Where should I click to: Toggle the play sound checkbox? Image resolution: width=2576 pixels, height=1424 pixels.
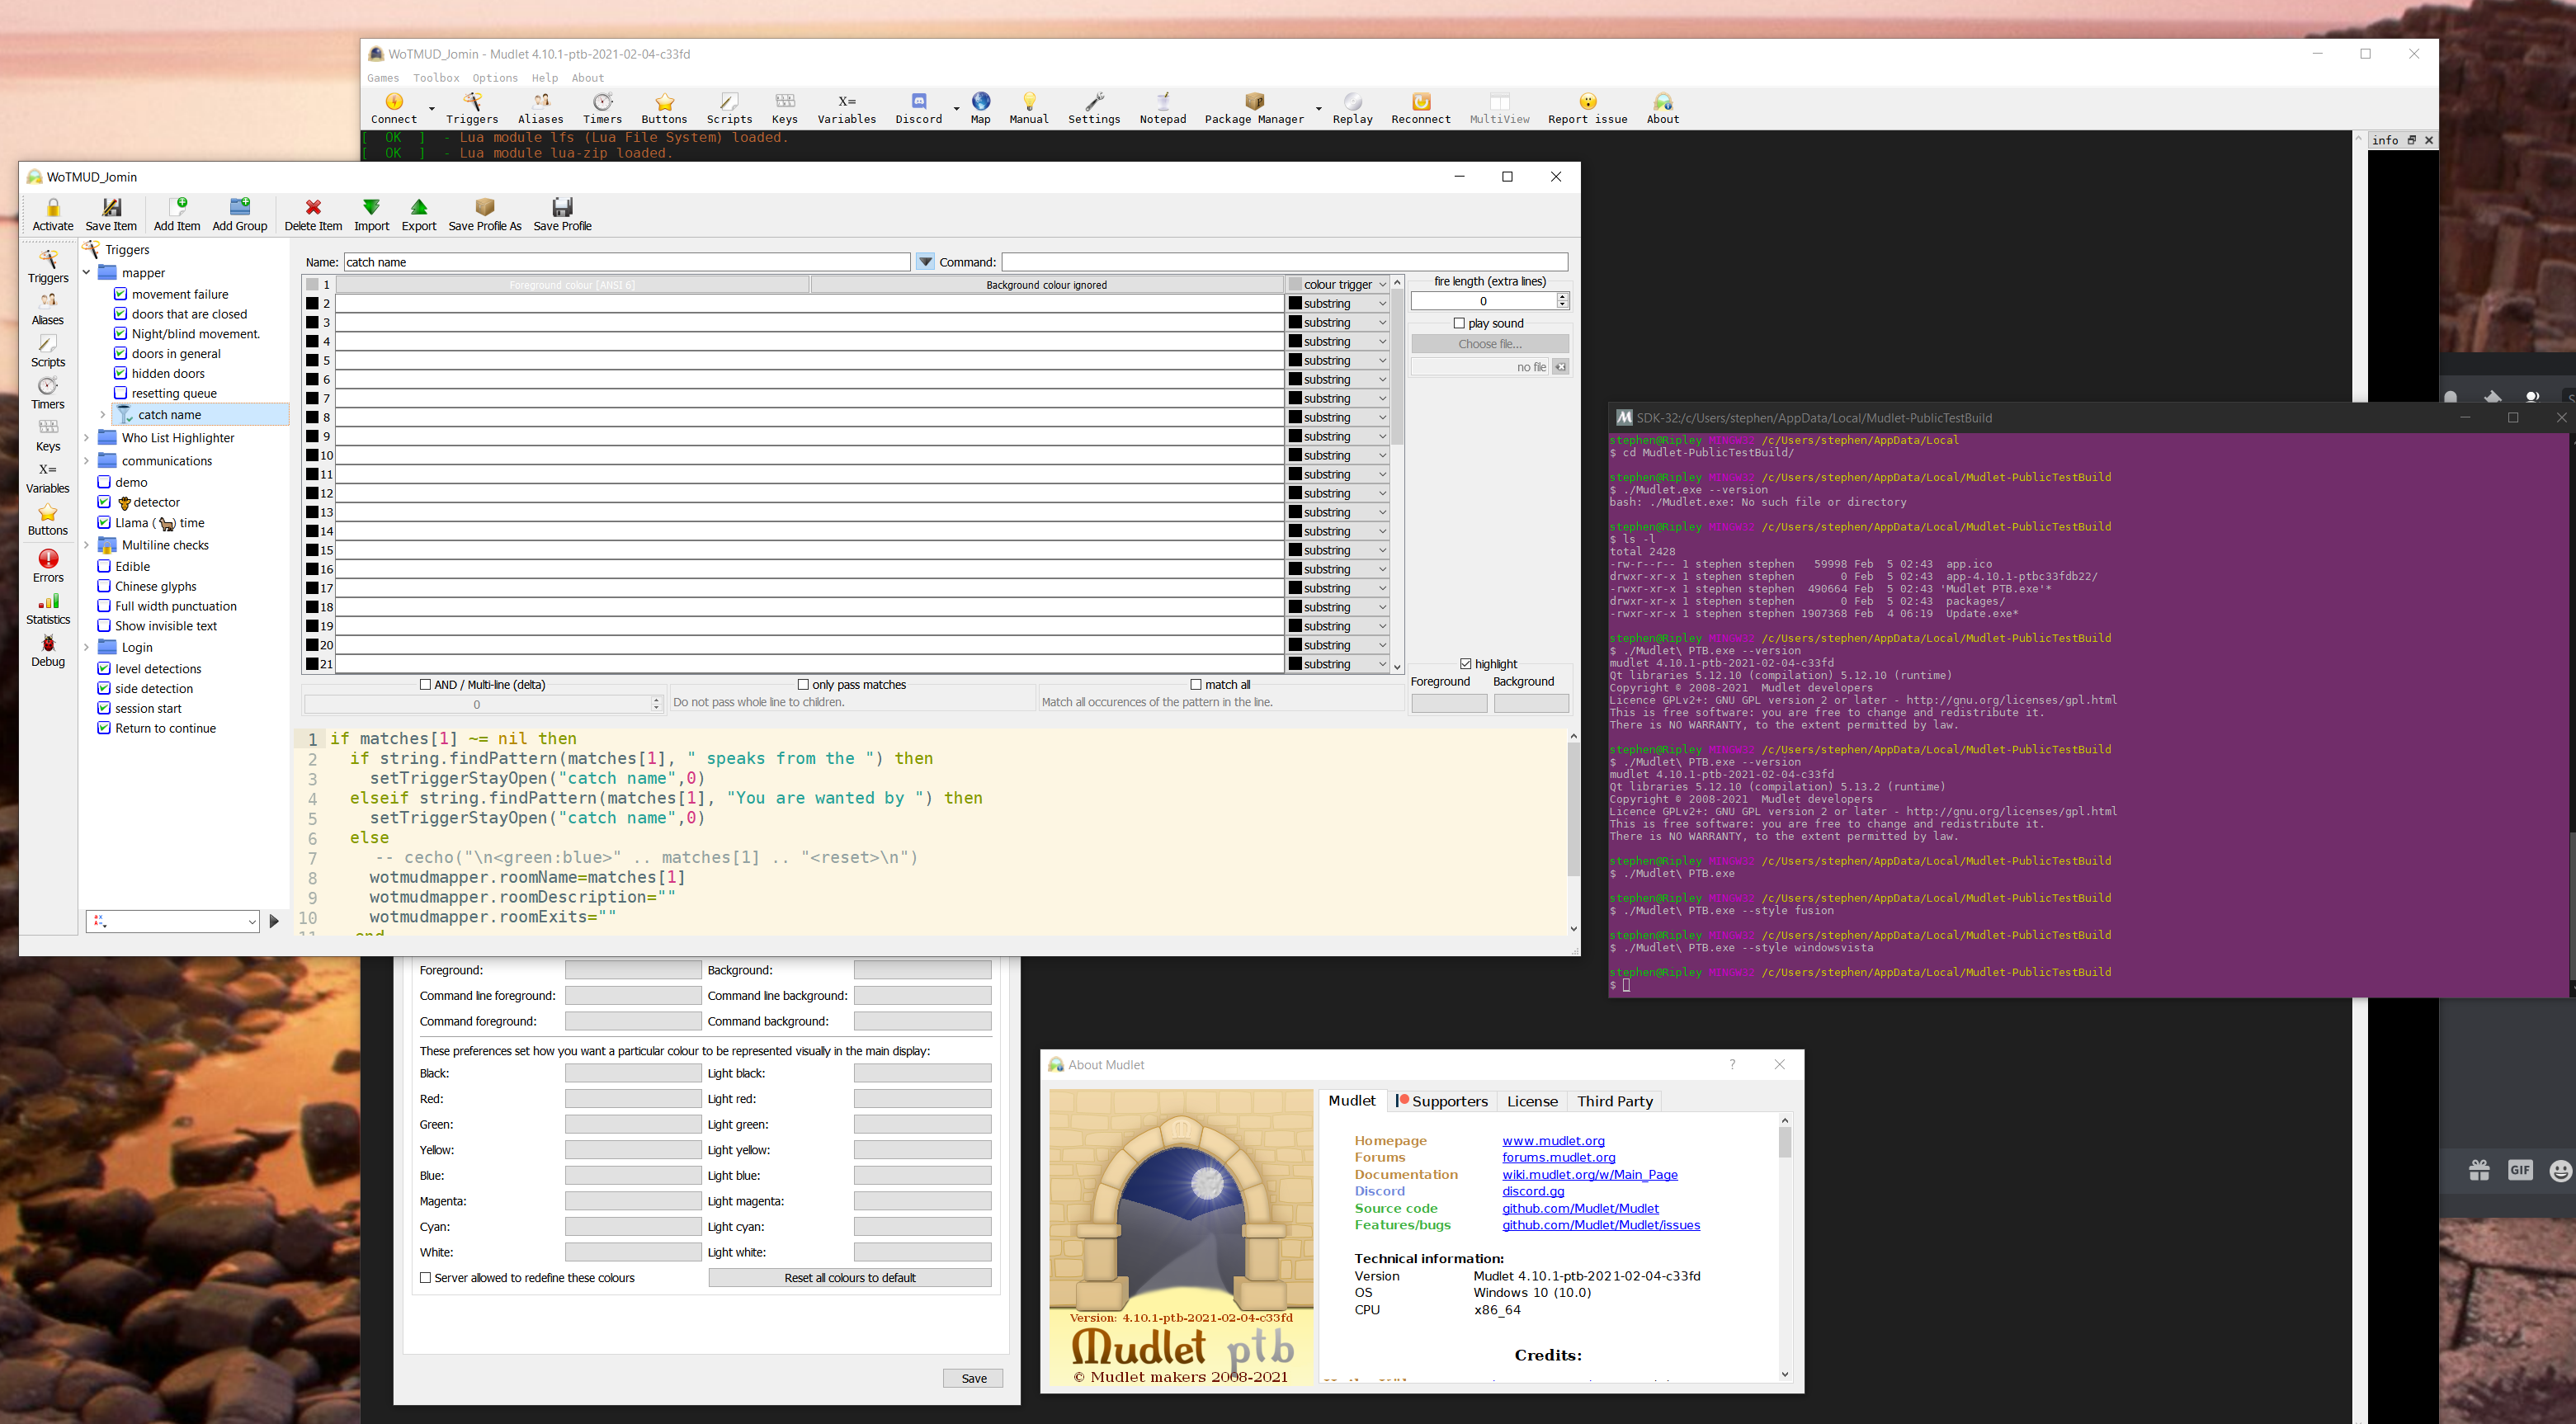click(1459, 323)
